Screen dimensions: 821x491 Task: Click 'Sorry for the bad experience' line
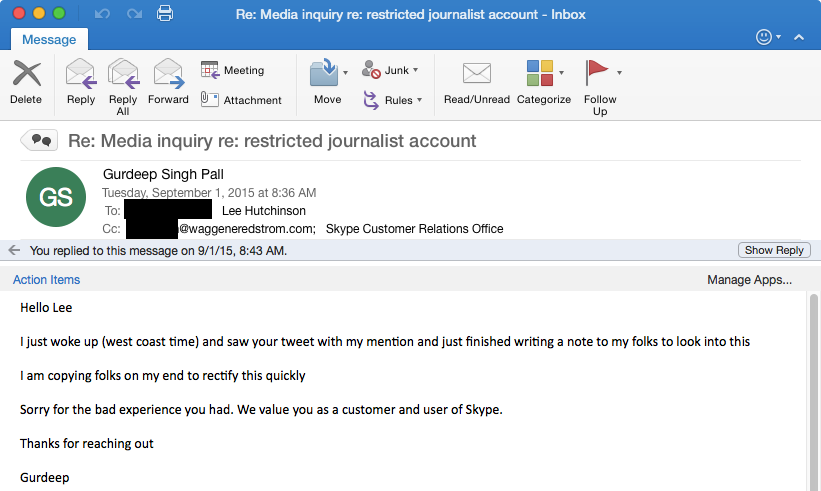(x=261, y=409)
